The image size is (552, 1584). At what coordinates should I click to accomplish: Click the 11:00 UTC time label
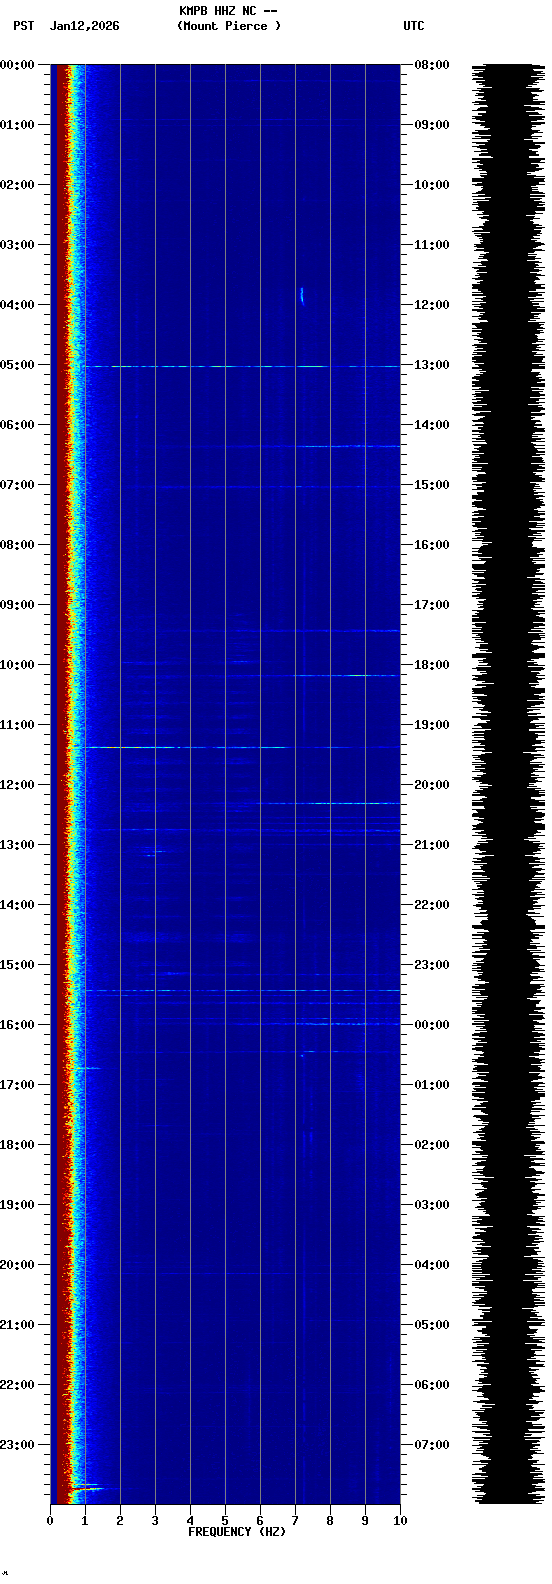click(x=432, y=245)
